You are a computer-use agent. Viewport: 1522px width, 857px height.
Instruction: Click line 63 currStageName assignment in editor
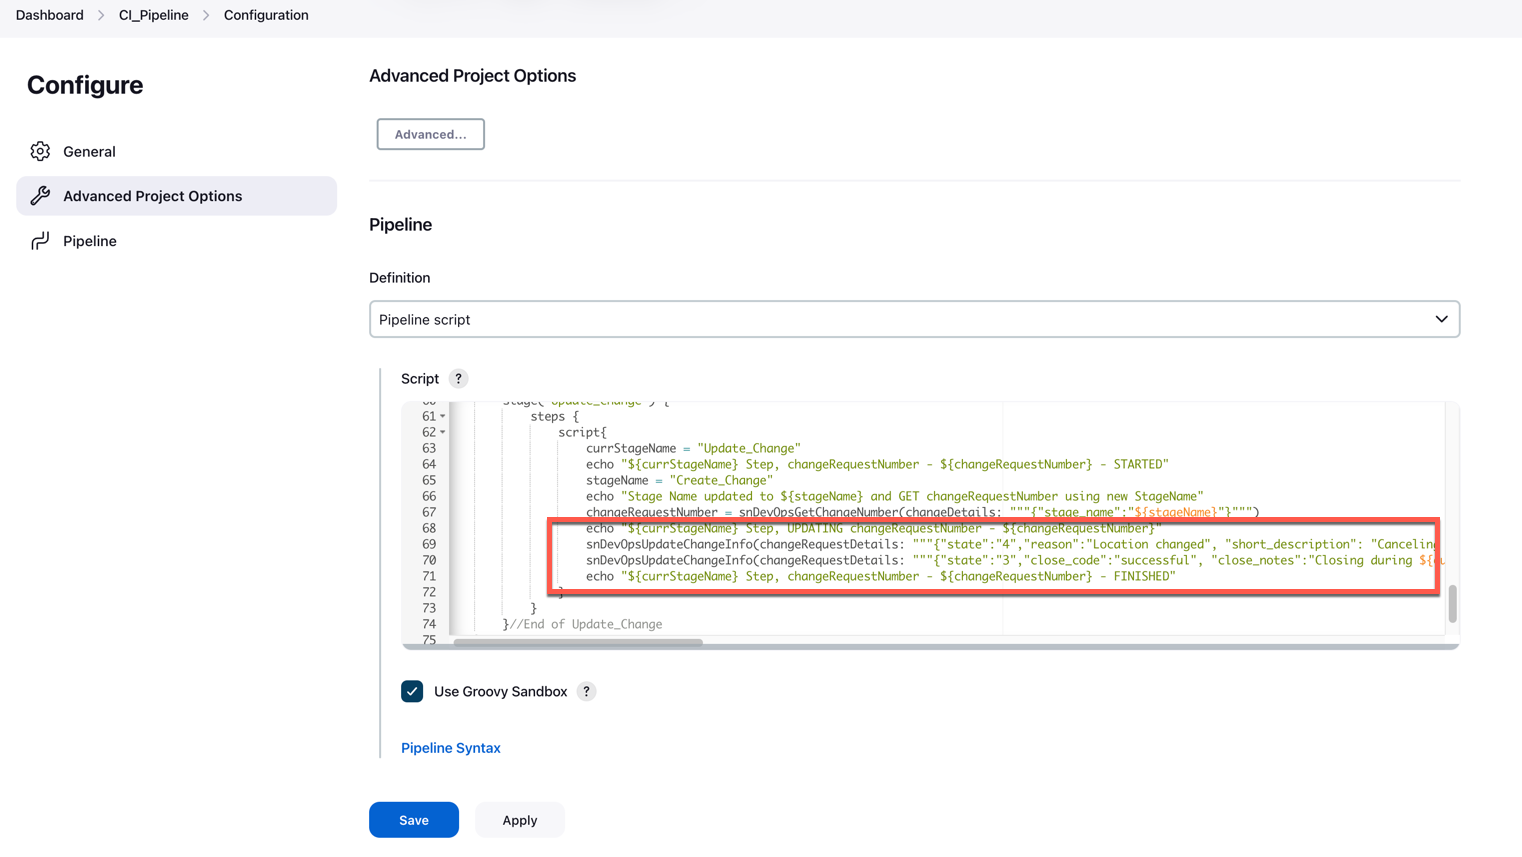pyautogui.click(x=693, y=449)
